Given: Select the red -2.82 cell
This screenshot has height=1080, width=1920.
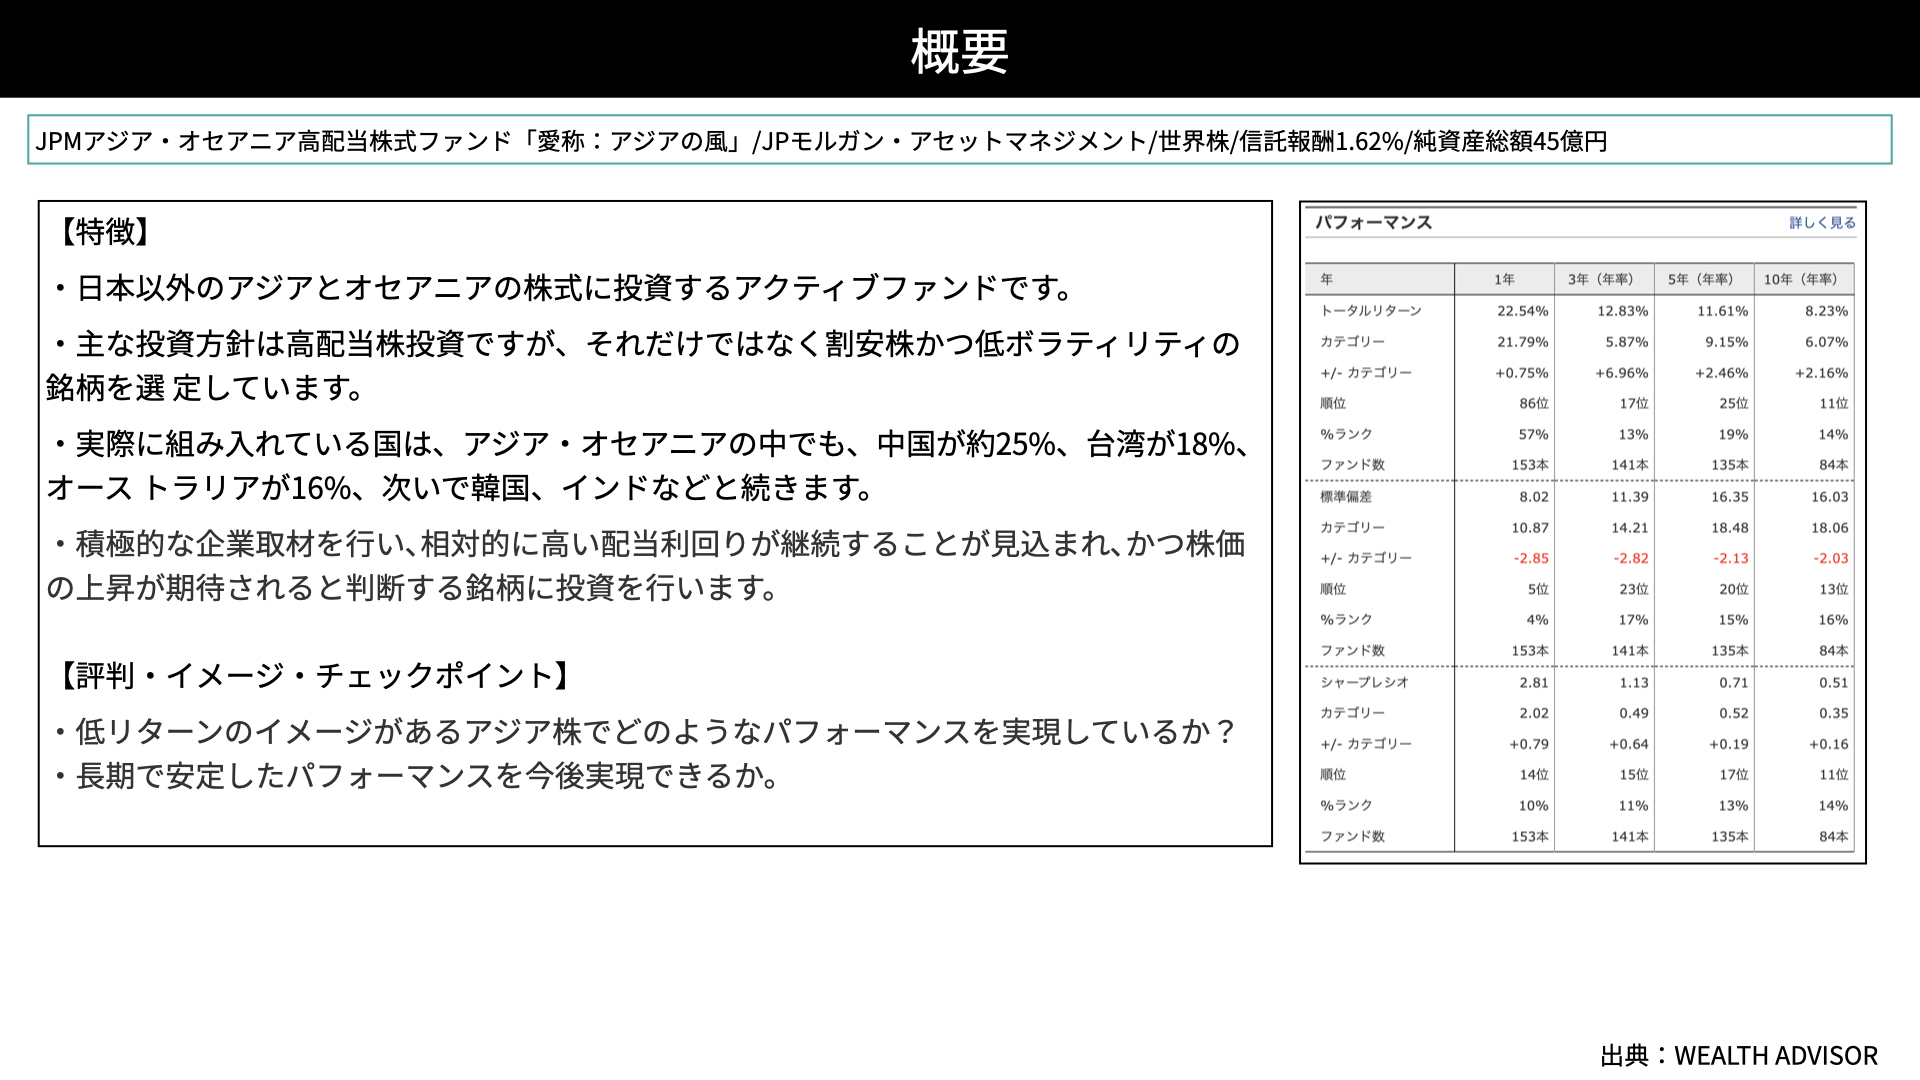Looking at the screenshot, I should point(1631,559).
